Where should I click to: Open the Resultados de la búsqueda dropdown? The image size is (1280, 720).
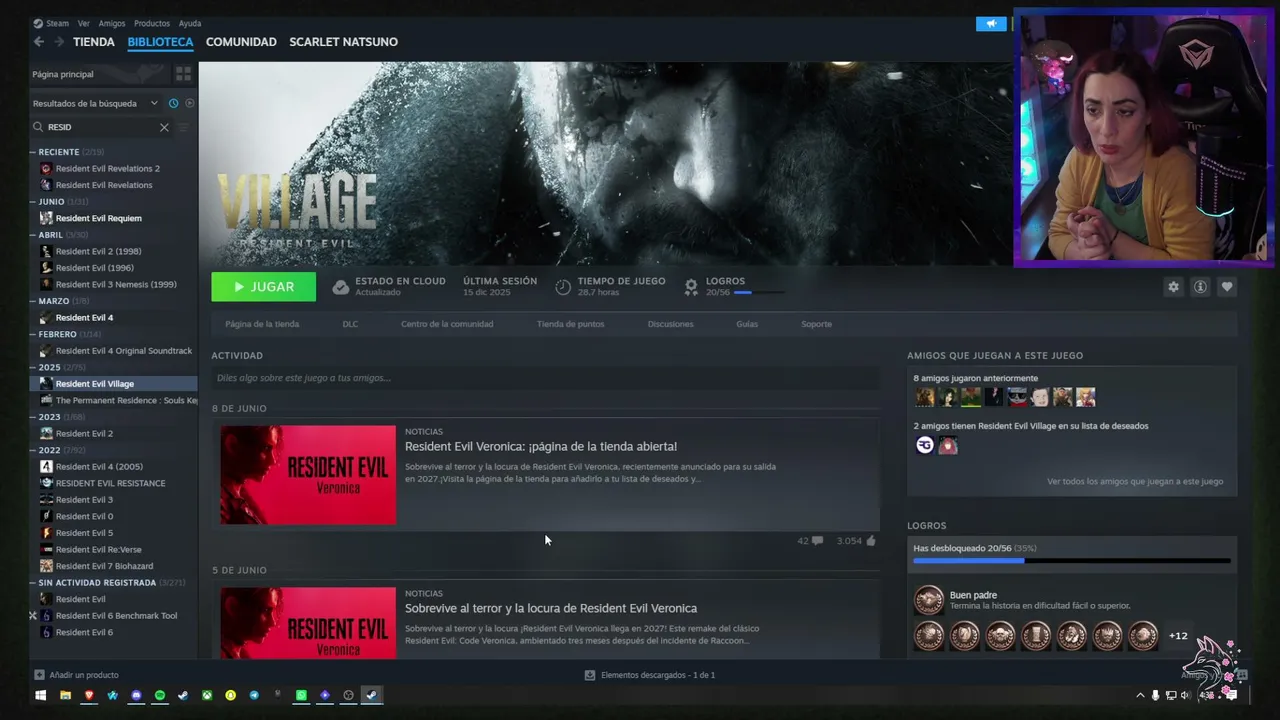pyautogui.click(x=95, y=103)
